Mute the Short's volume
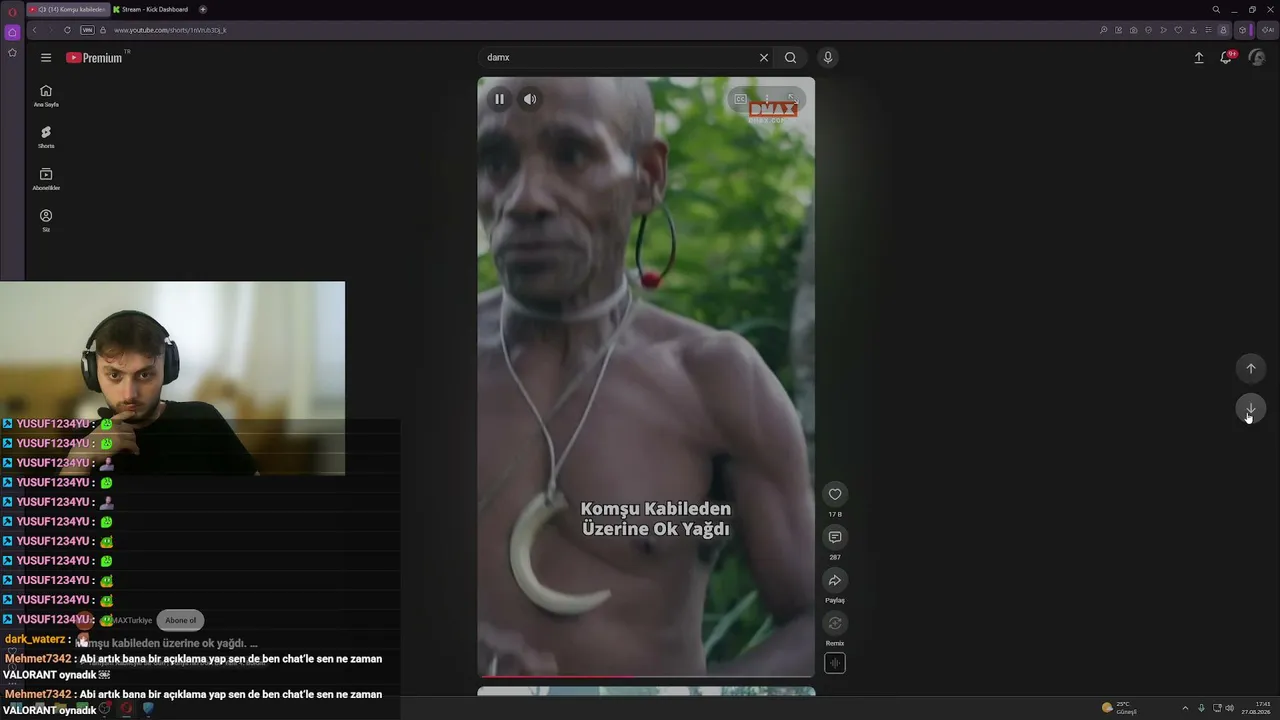Image resolution: width=1280 pixels, height=720 pixels. click(530, 99)
